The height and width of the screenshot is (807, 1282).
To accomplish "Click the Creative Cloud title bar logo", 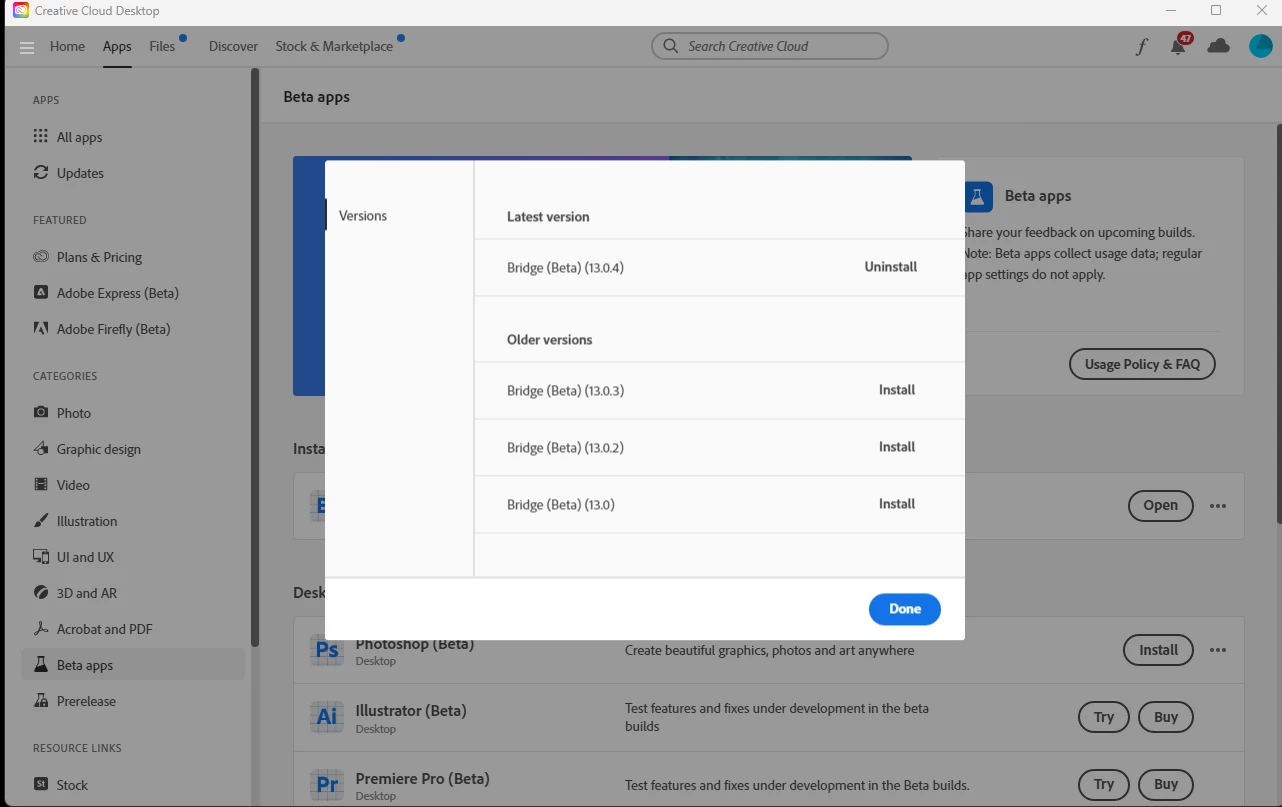I will pyautogui.click(x=21, y=11).
